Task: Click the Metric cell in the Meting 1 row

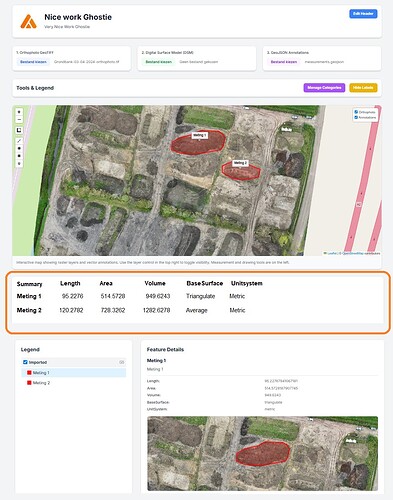Action: (237, 296)
